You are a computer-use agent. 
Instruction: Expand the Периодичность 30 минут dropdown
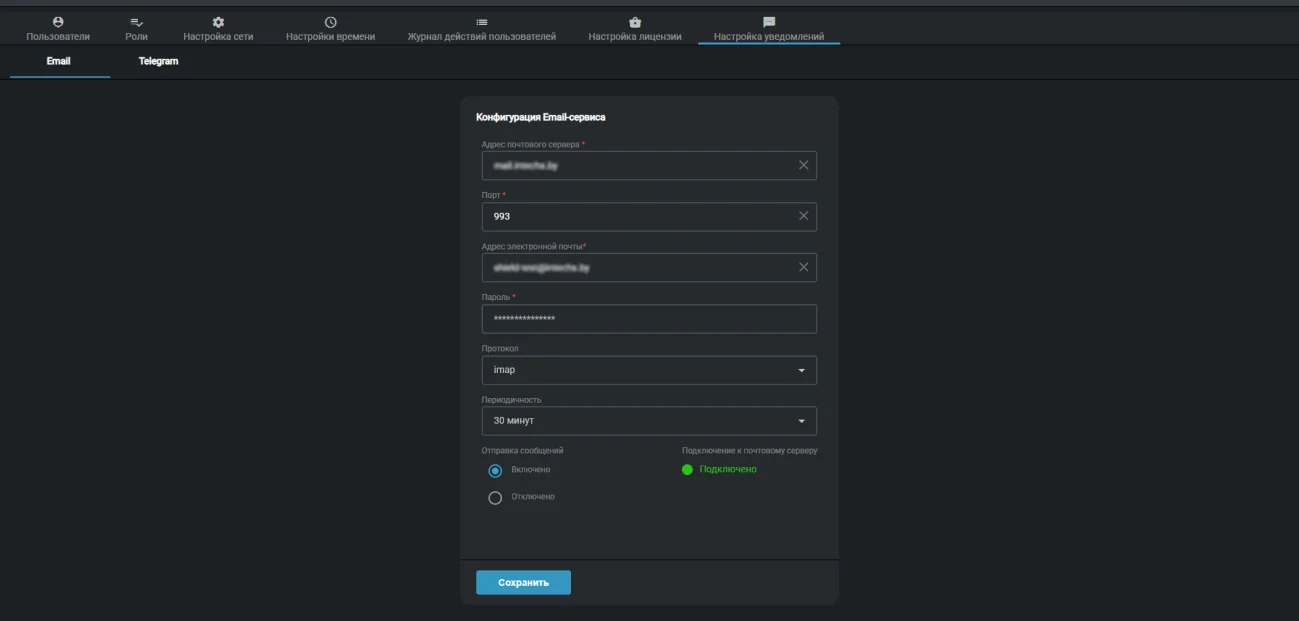(649, 421)
